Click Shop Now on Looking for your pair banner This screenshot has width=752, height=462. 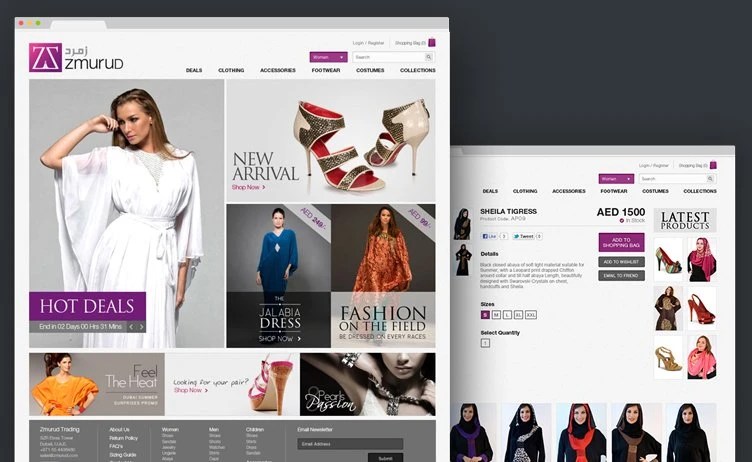pyautogui.click(x=190, y=390)
